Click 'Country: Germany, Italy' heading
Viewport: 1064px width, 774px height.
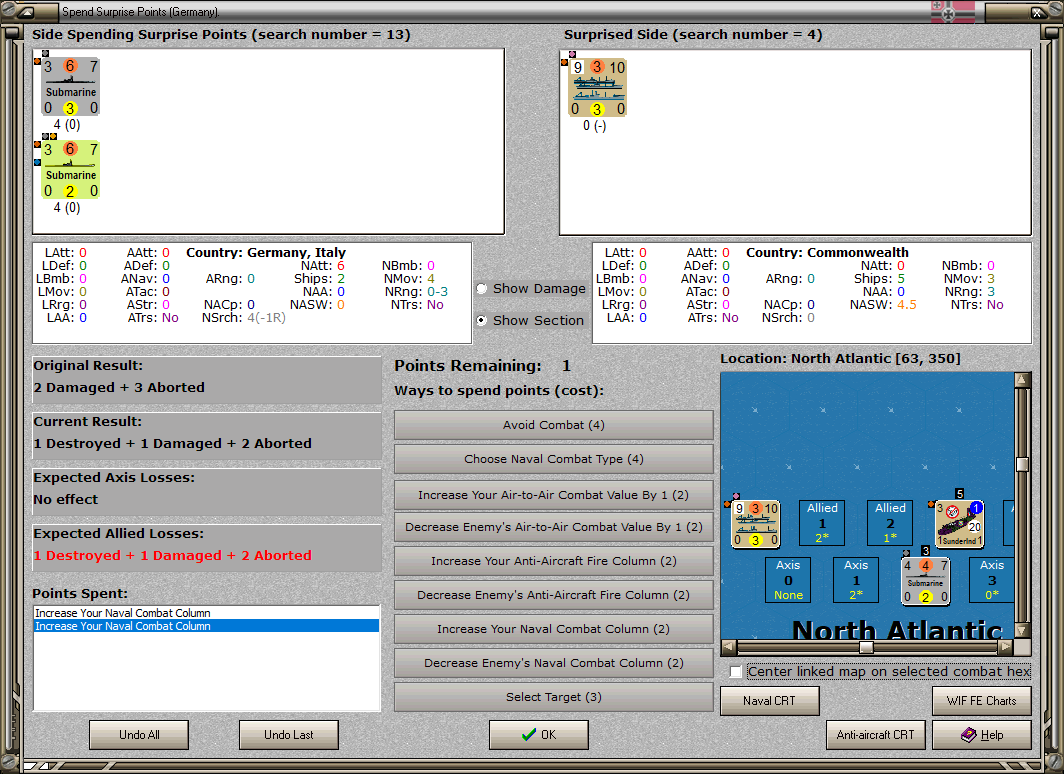266,252
